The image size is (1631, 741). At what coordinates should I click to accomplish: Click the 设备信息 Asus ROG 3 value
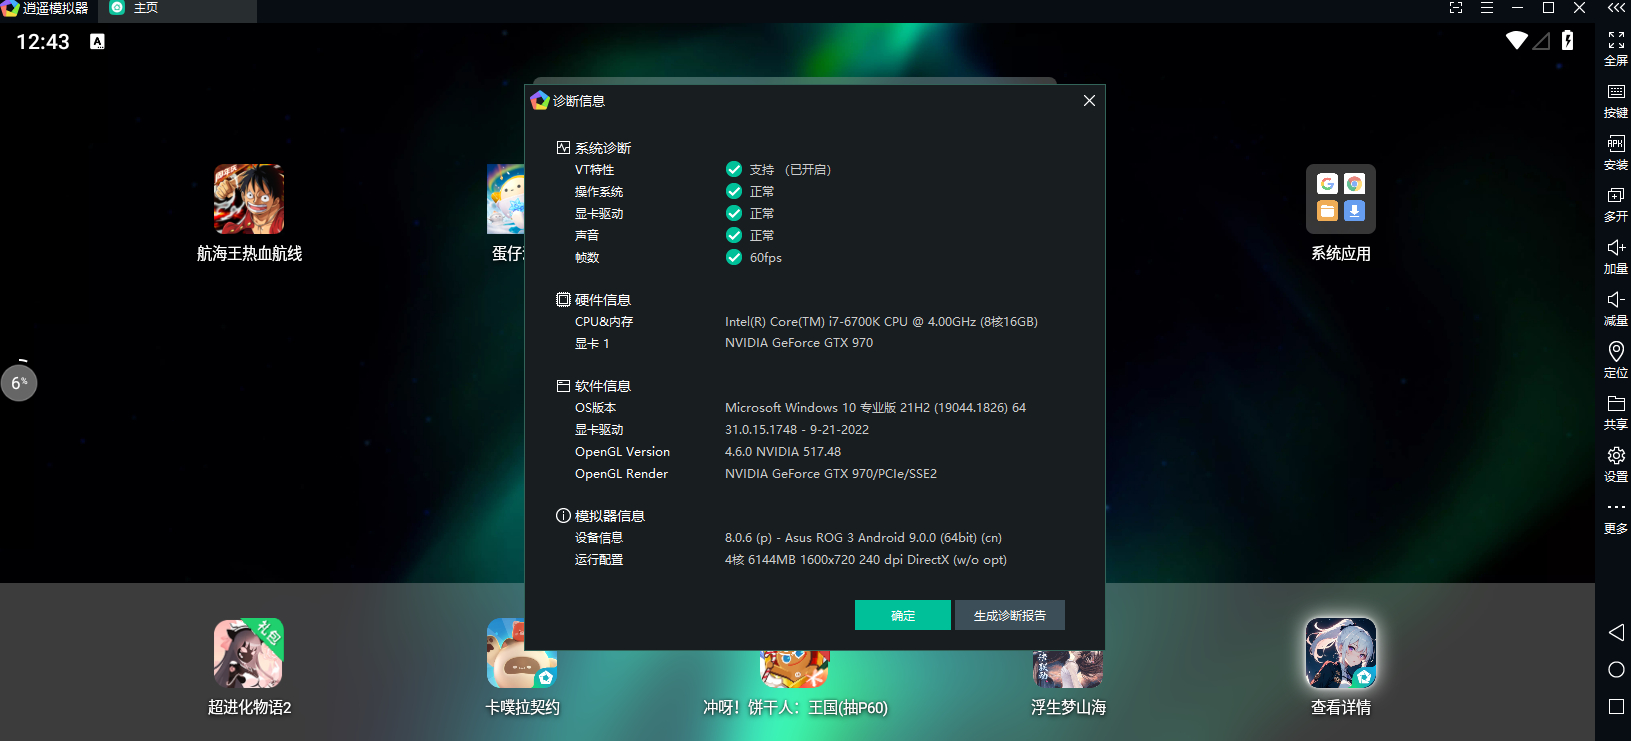(863, 538)
